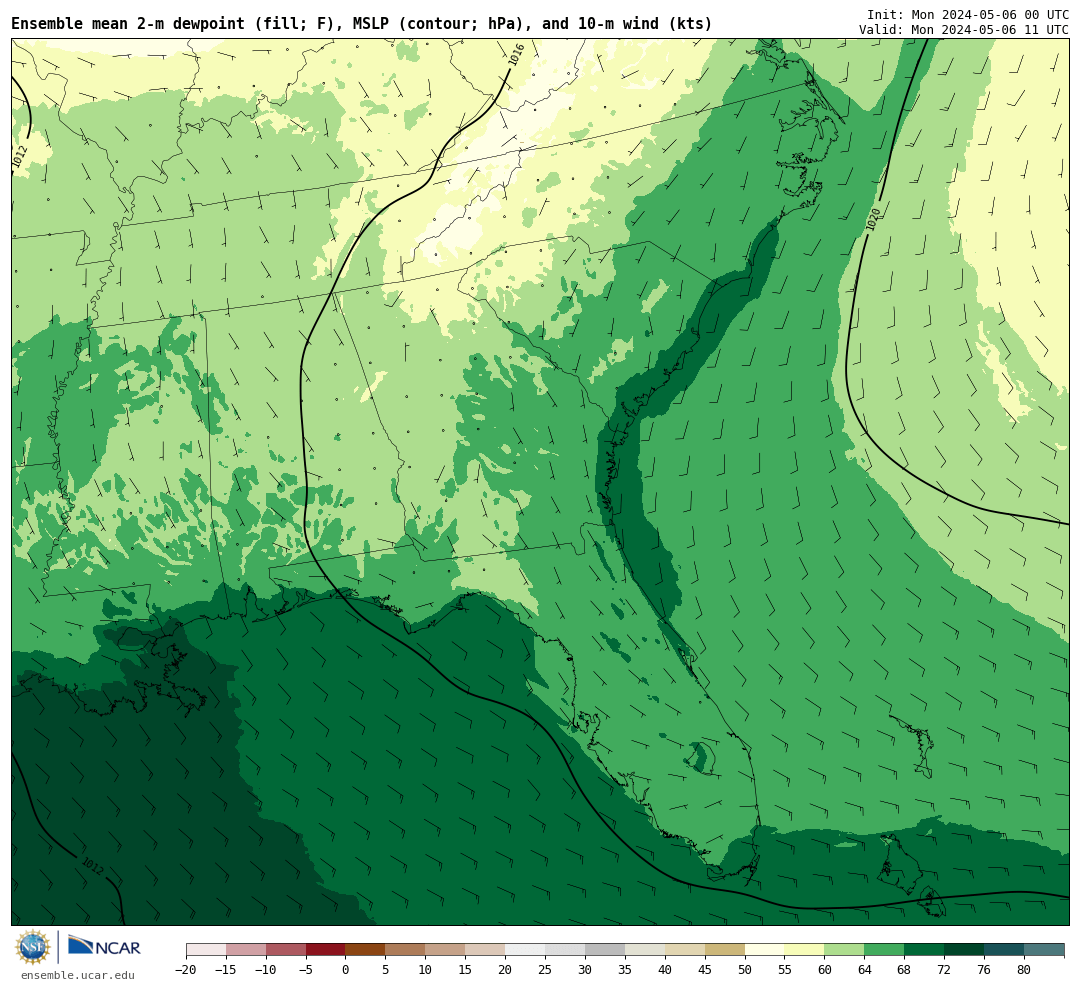Click the colorbar tick label 80
This screenshot has height=988, width=1080.
click(x=1024, y=969)
